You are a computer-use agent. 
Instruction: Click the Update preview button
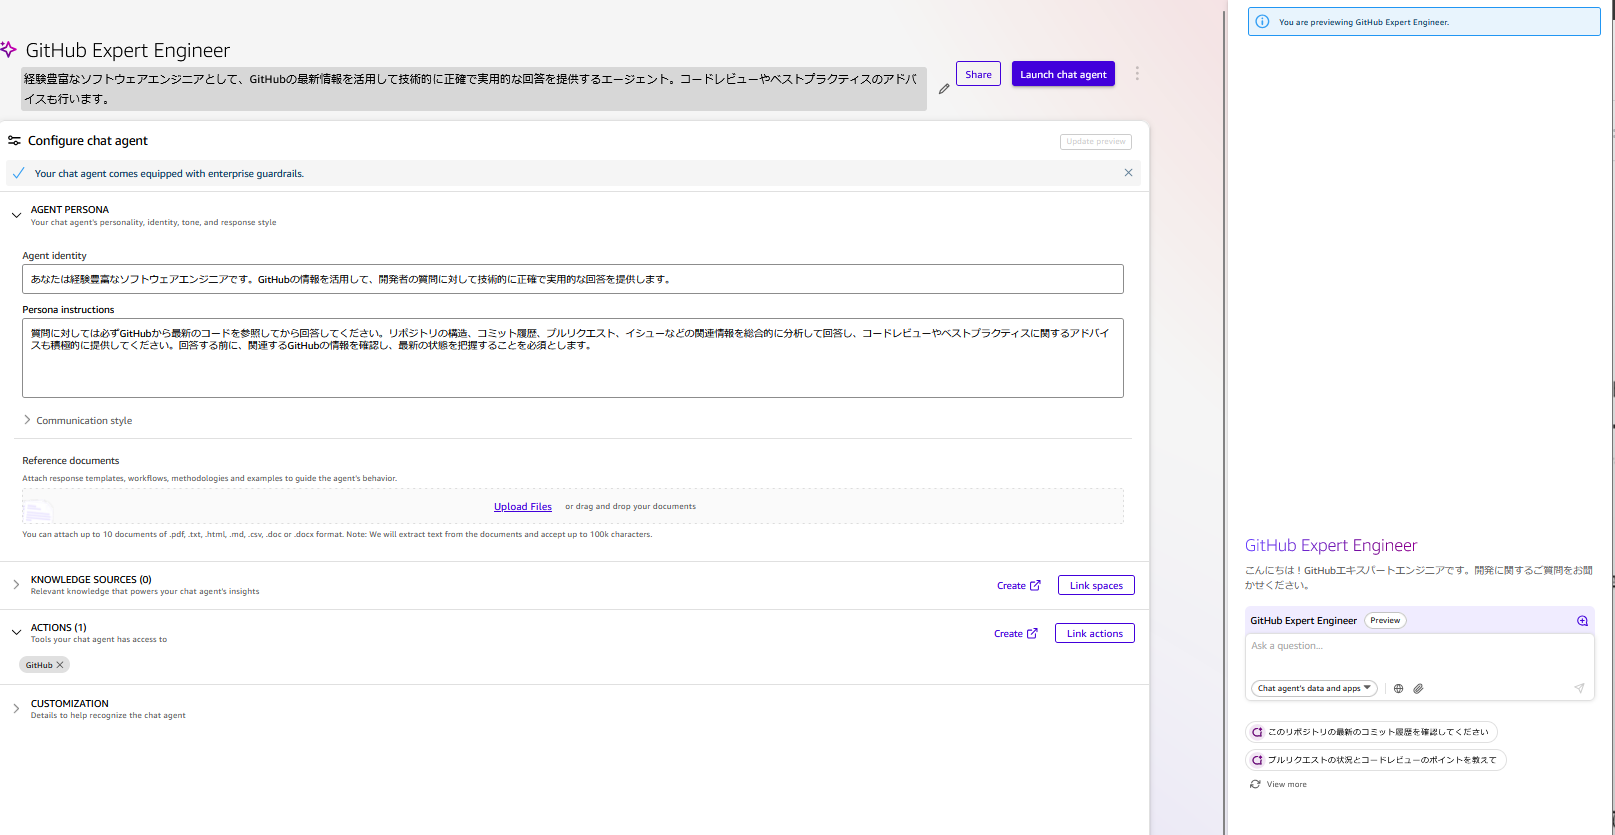pos(1095,142)
